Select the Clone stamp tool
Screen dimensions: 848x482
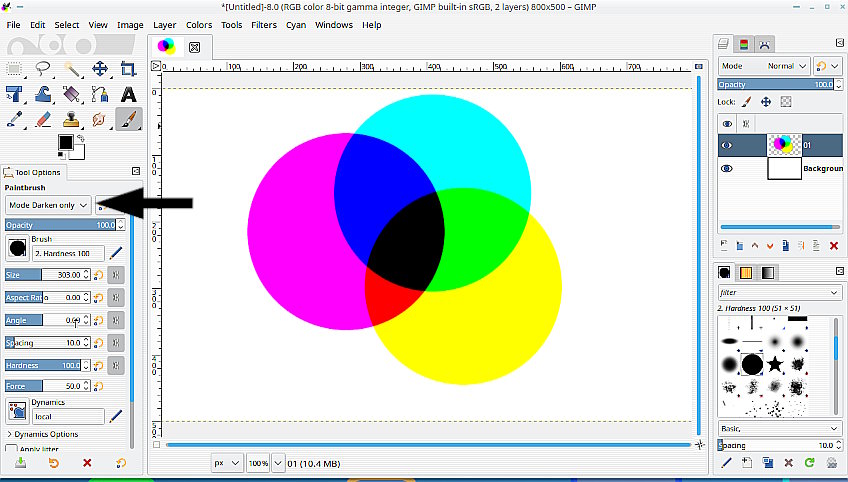point(71,119)
